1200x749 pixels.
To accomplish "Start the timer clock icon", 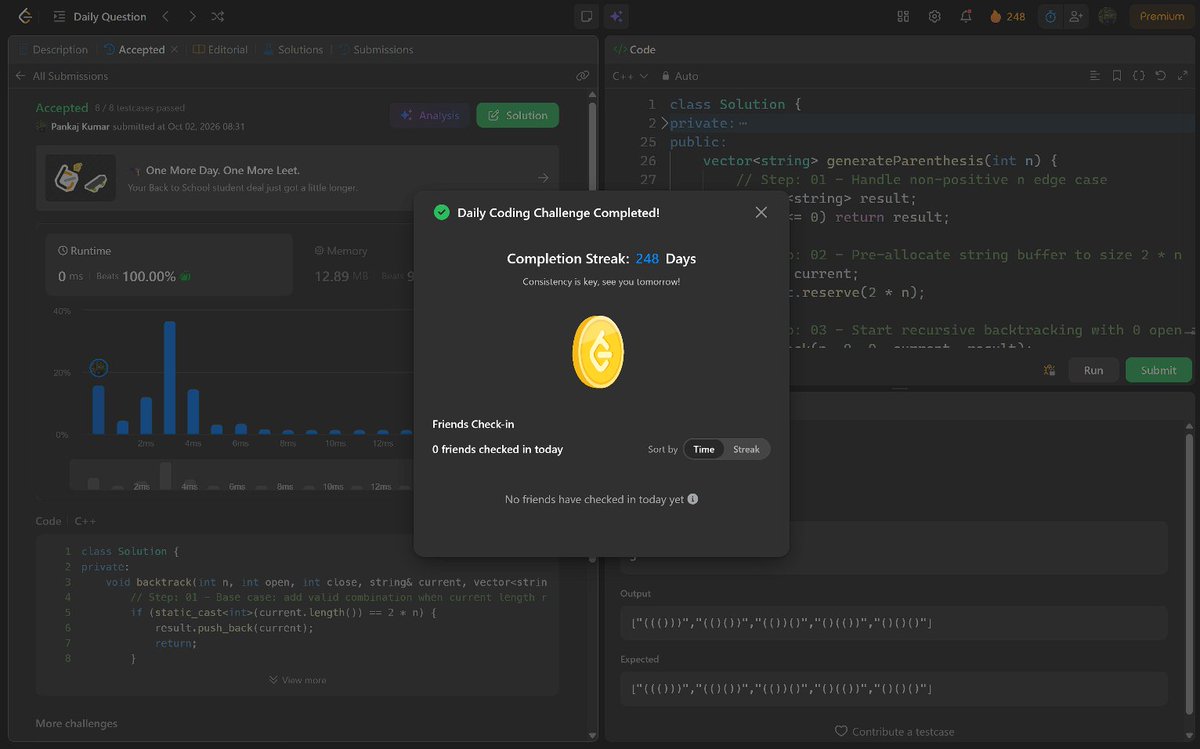I will pos(1050,16).
